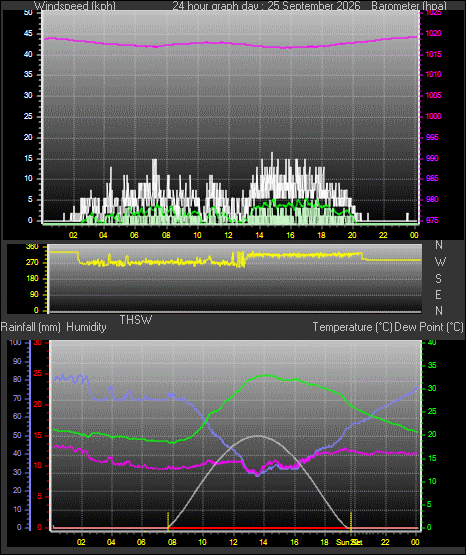Click the Temperature (°C) label

click(352, 327)
